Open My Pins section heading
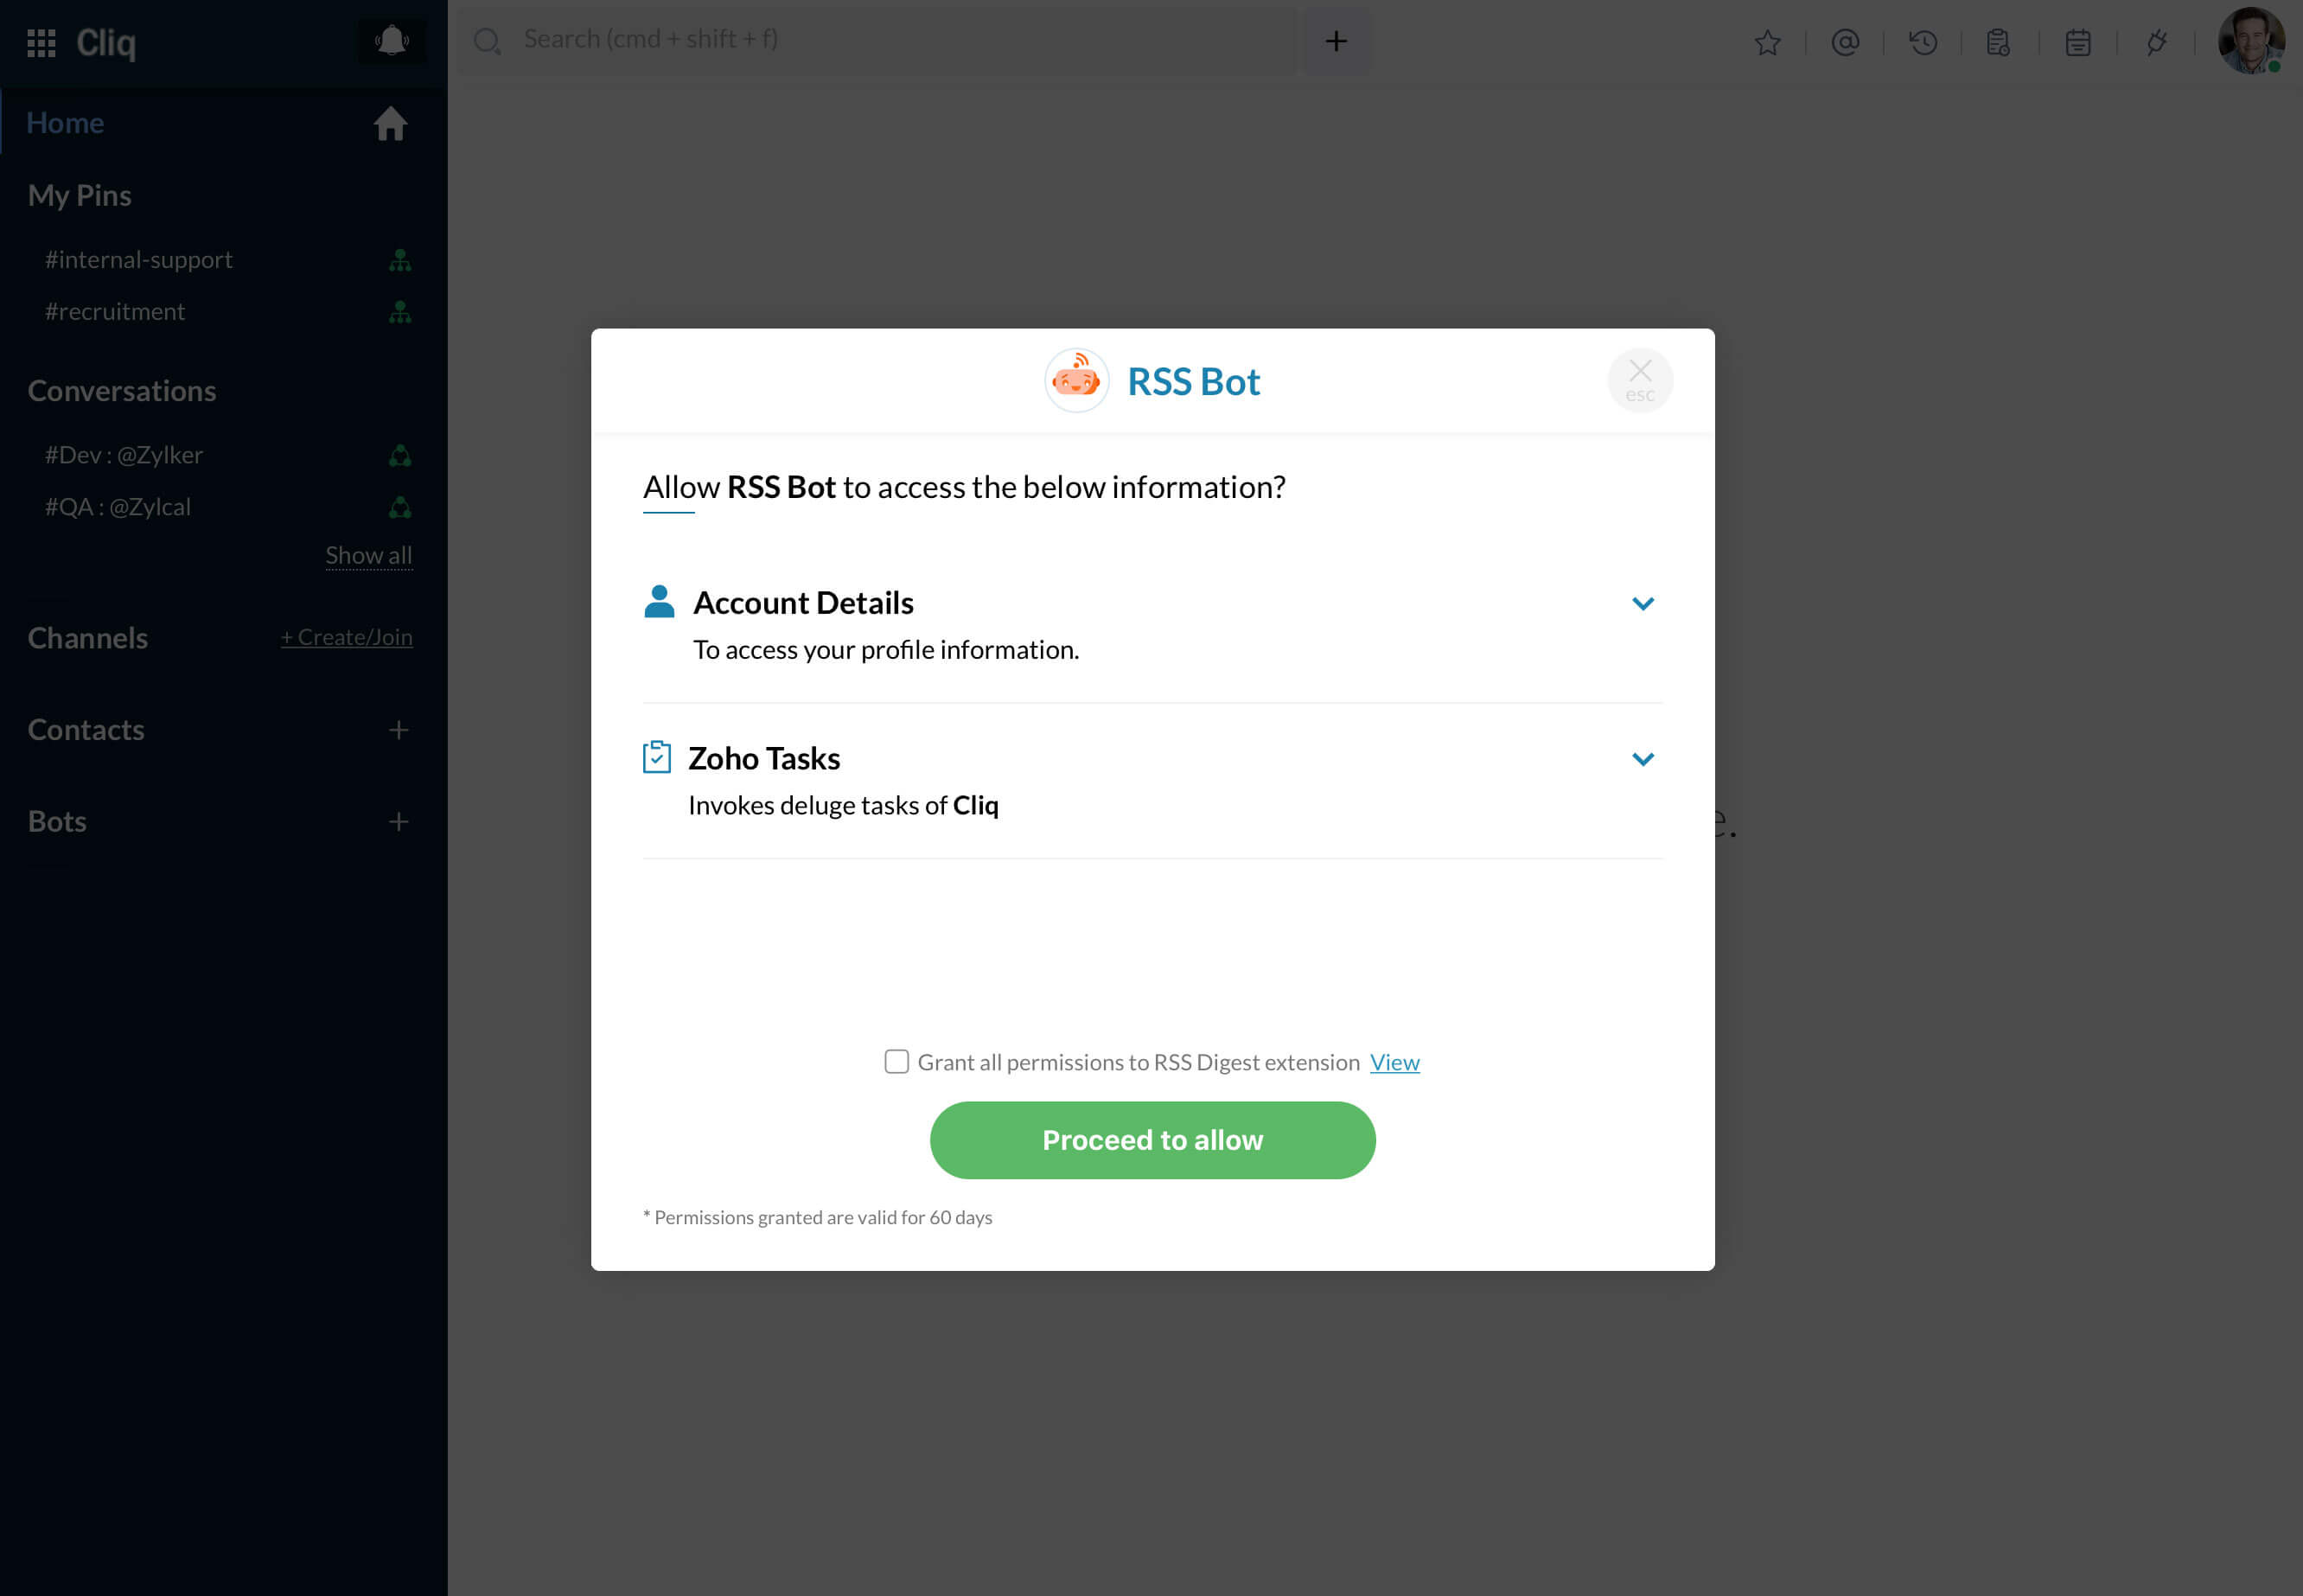 coord(80,195)
